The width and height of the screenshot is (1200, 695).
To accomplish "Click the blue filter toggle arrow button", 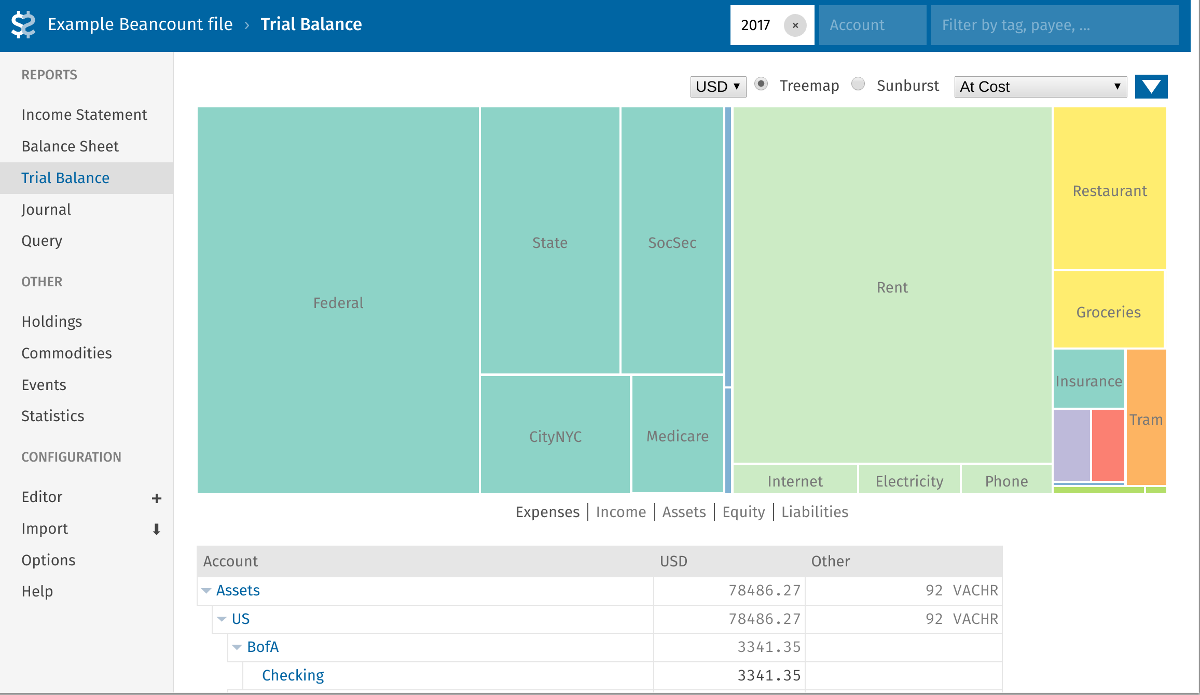I will [1151, 87].
